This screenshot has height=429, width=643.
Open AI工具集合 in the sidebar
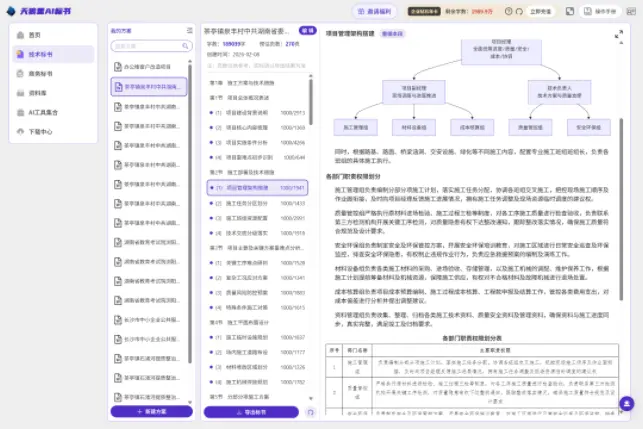click(45, 112)
